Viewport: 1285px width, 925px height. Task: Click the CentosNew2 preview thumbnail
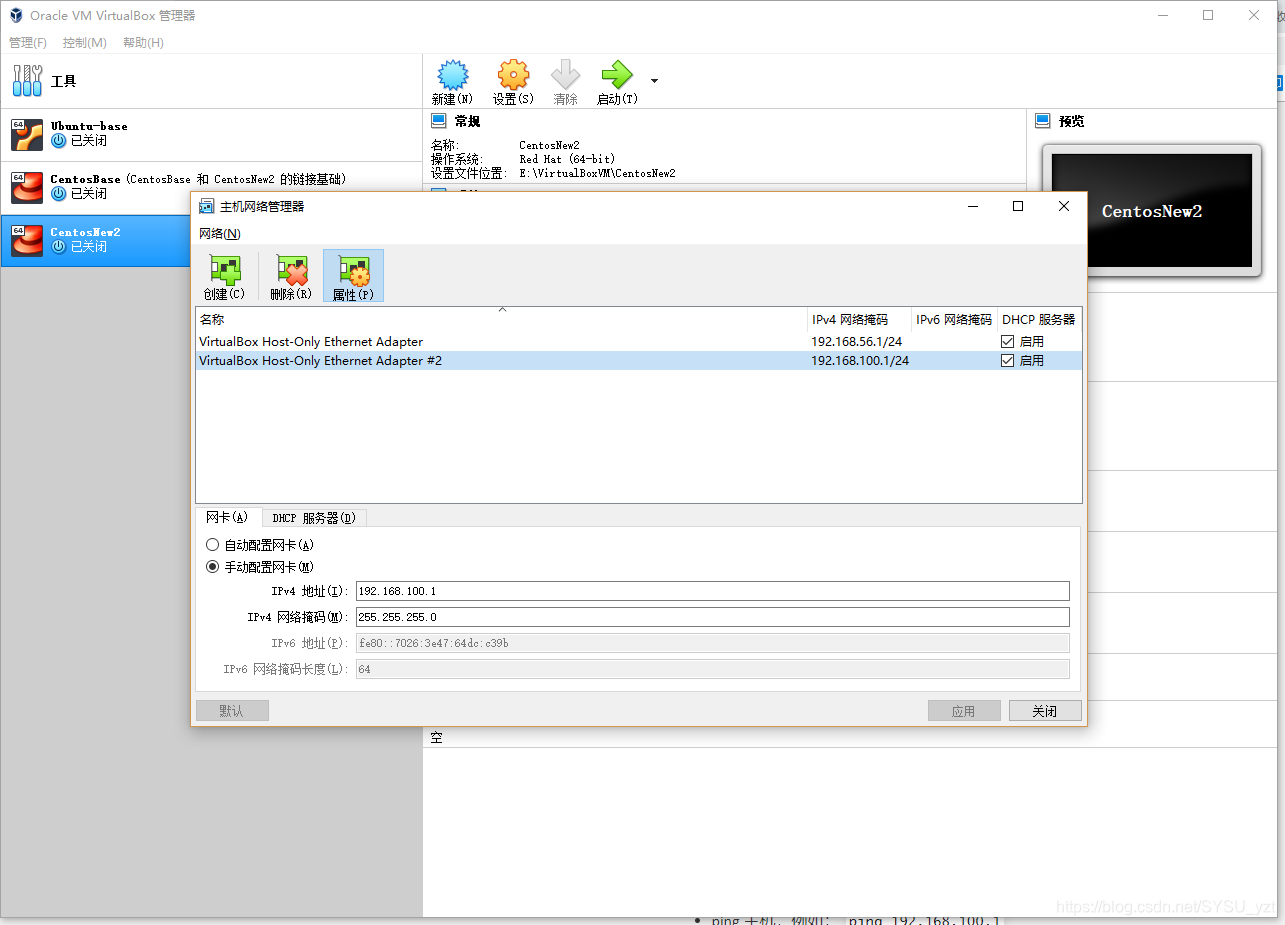tap(1152, 211)
